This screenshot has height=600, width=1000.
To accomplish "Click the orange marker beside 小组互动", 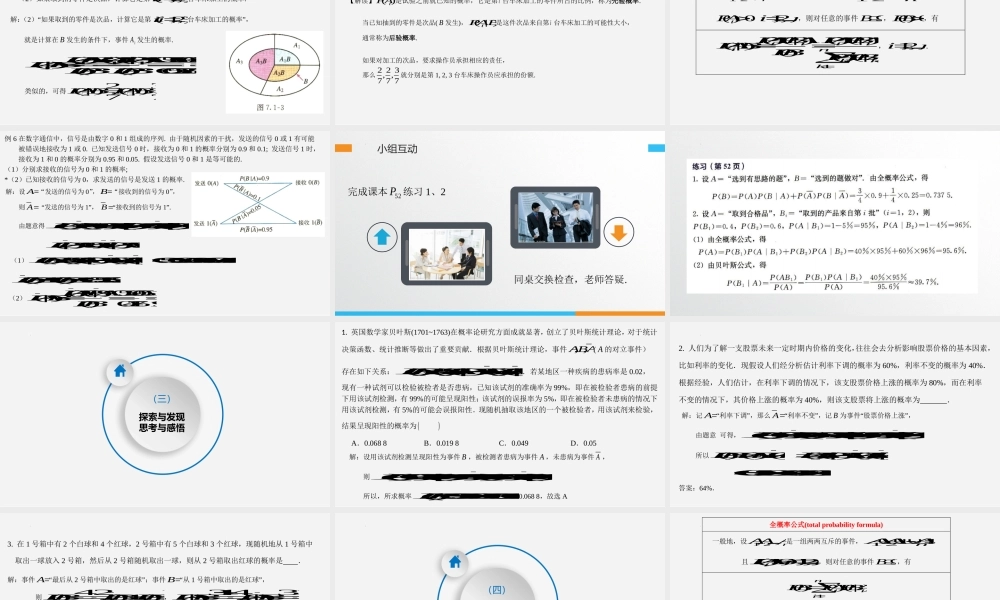I will pos(344,147).
